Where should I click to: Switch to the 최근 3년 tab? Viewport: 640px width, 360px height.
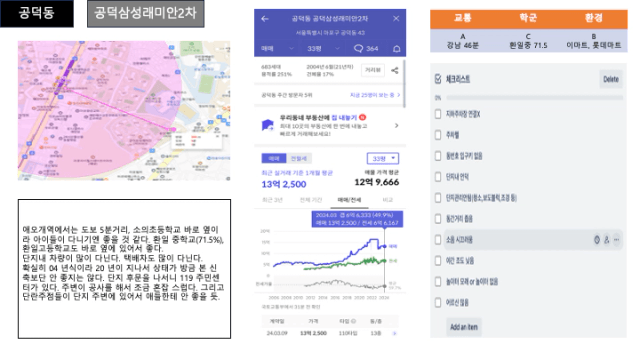pyautogui.click(x=272, y=200)
